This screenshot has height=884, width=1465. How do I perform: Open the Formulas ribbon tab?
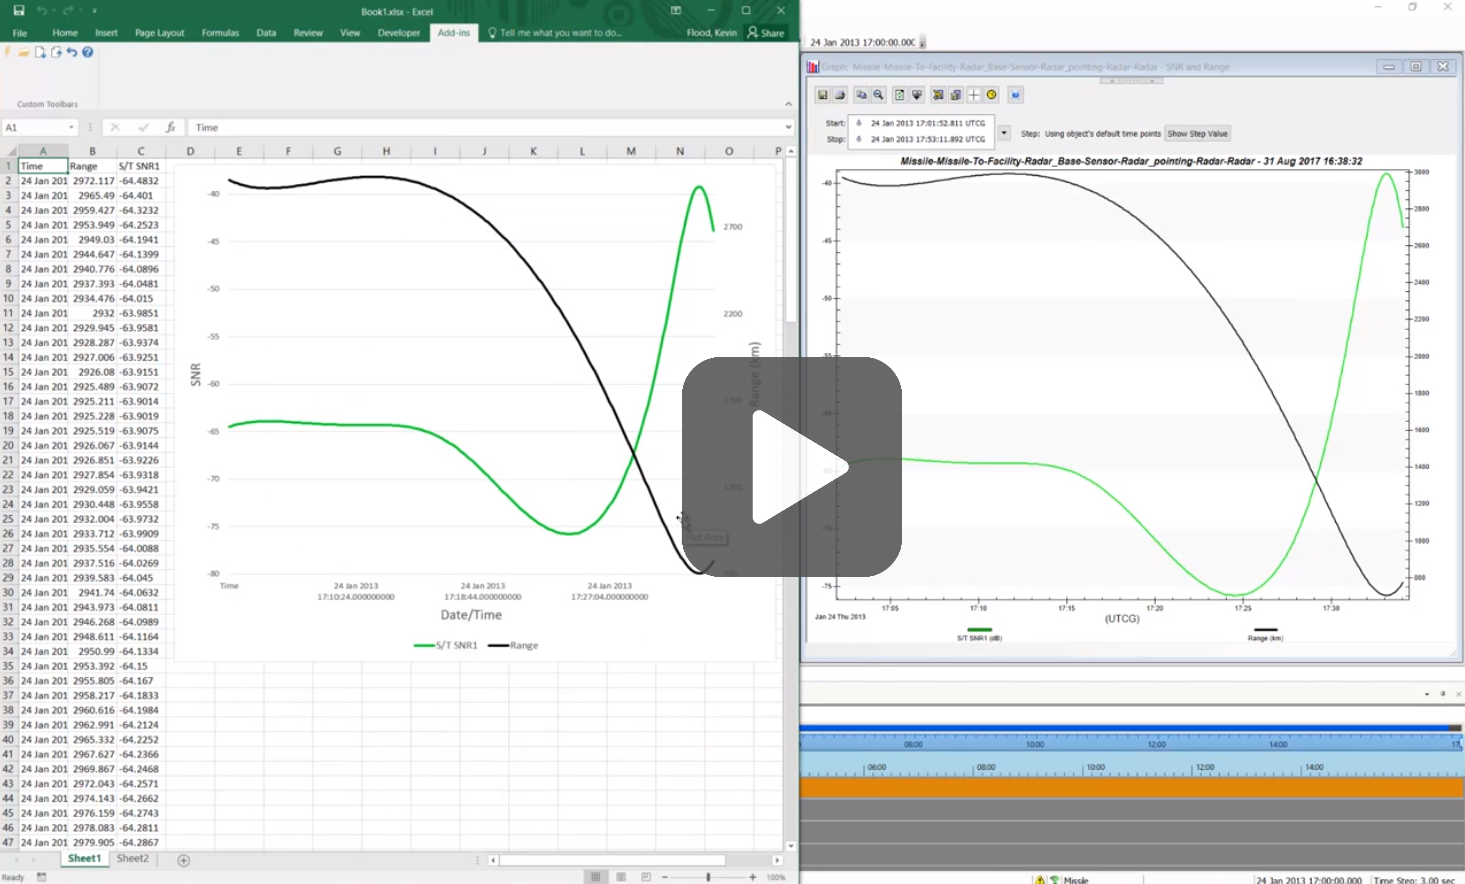point(220,33)
